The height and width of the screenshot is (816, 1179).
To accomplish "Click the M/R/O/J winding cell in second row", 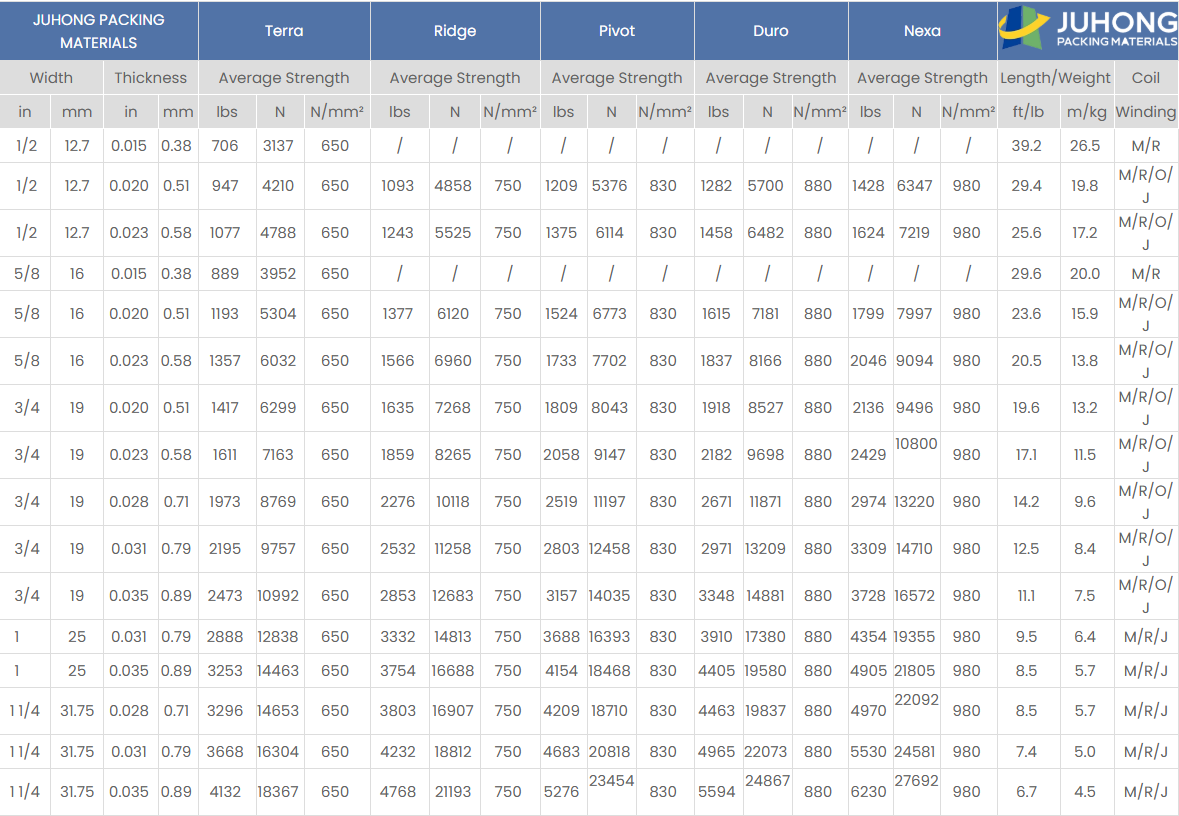I will click(x=1146, y=186).
